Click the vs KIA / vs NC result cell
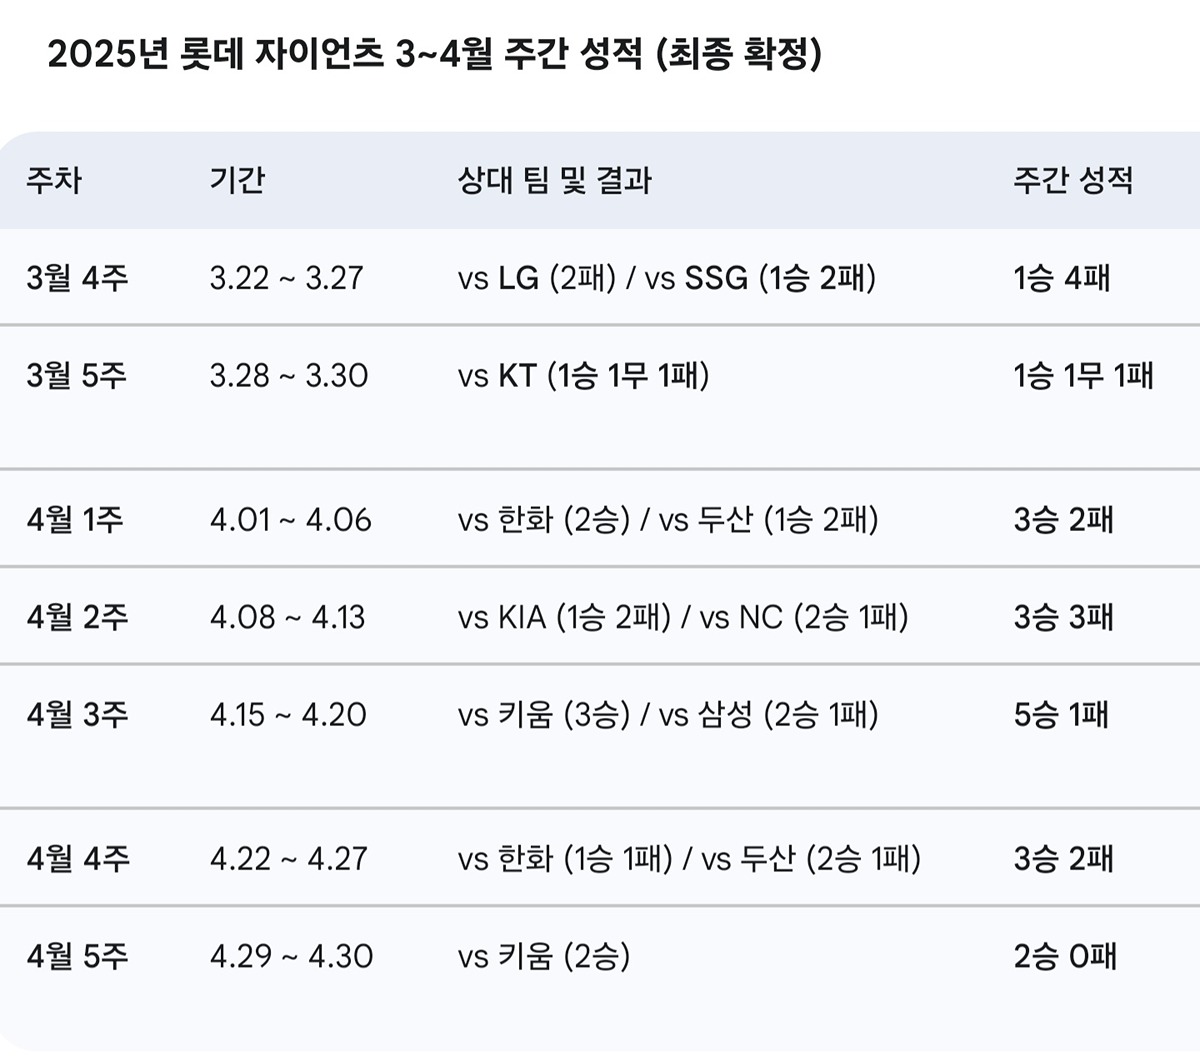Image resolution: width=1200 pixels, height=1062 pixels. tap(683, 617)
